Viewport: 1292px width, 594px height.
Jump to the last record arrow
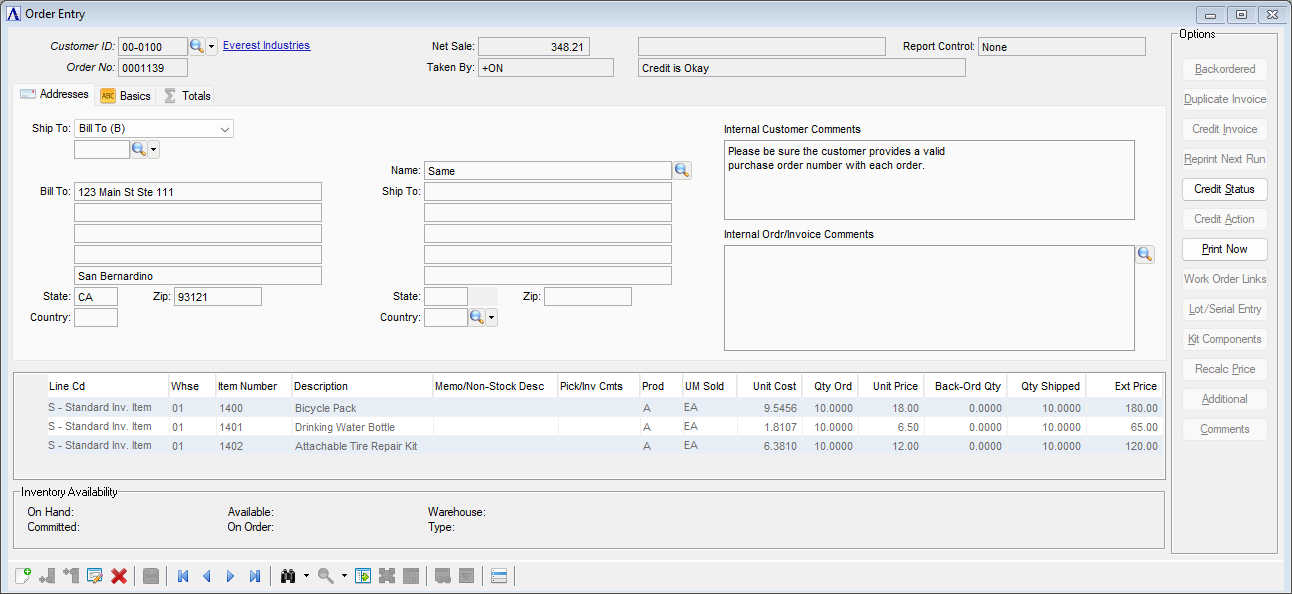point(255,576)
